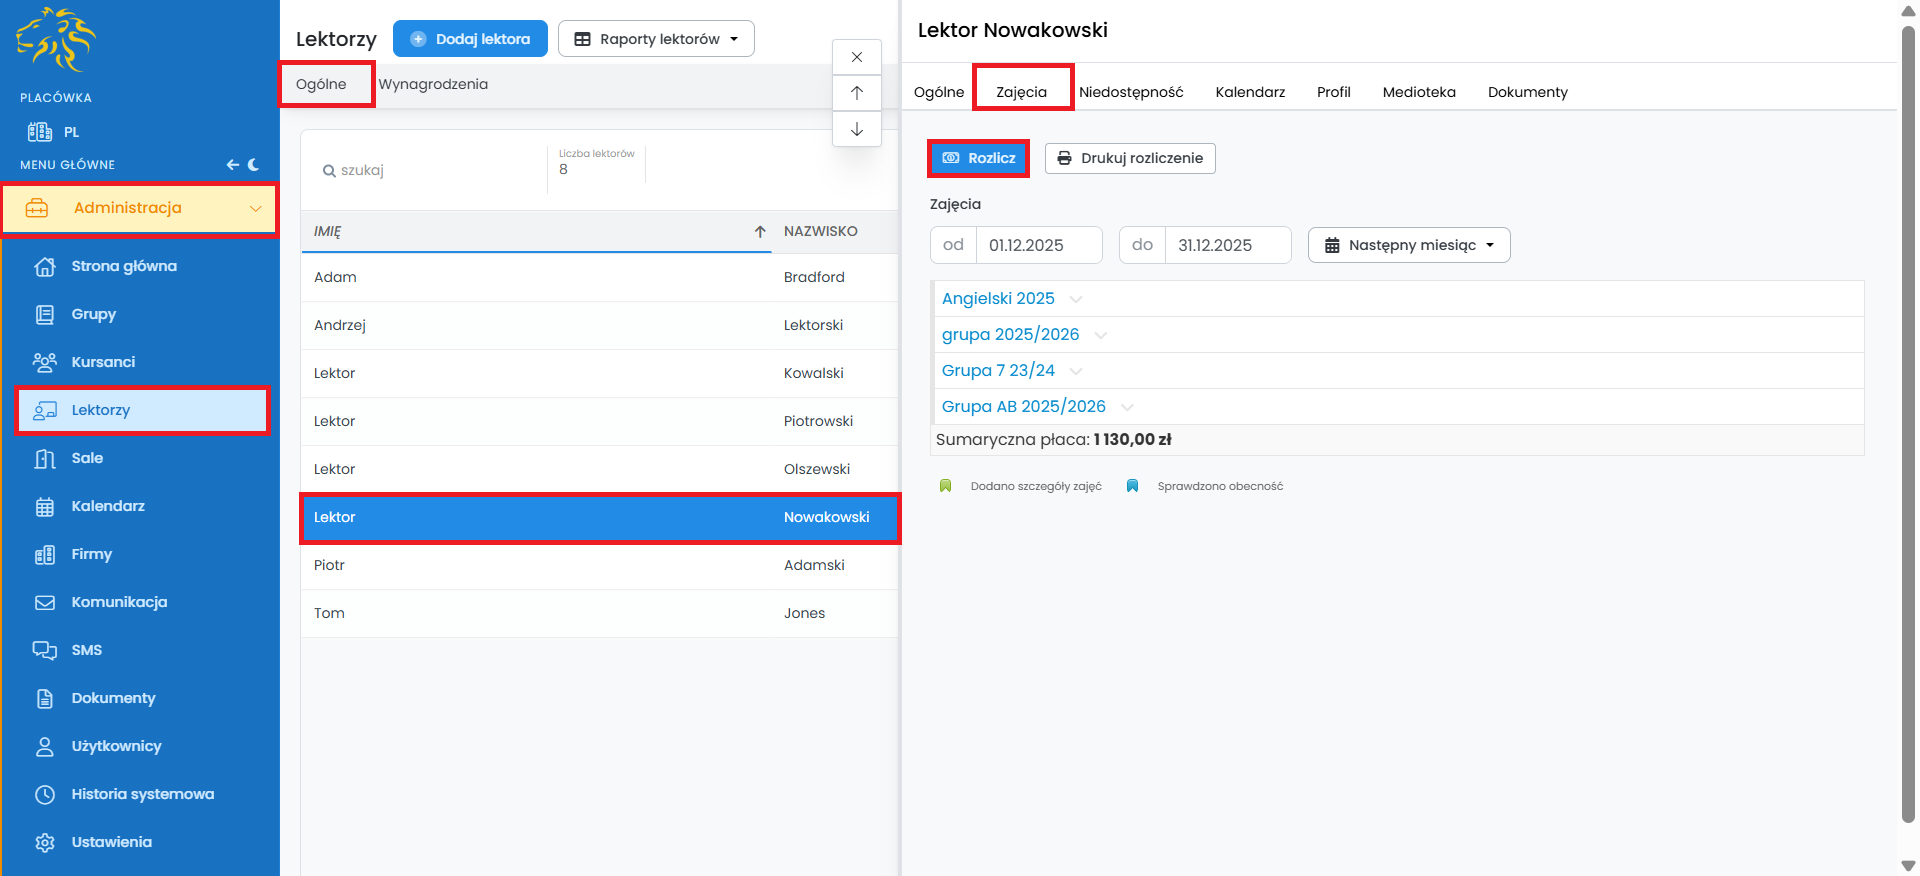The width and height of the screenshot is (1920, 876).
Task: Click the down arrow for next lecturer
Action: click(857, 129)
